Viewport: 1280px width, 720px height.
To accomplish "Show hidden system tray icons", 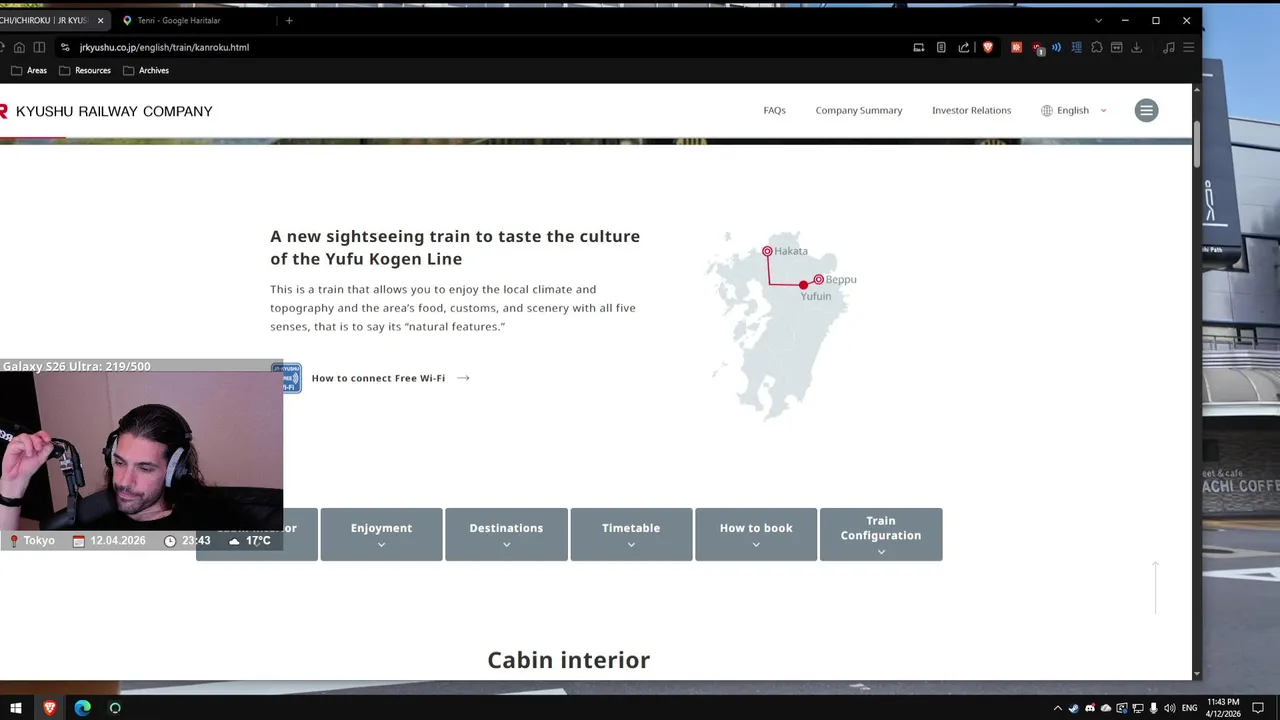I will (1058, 708).
